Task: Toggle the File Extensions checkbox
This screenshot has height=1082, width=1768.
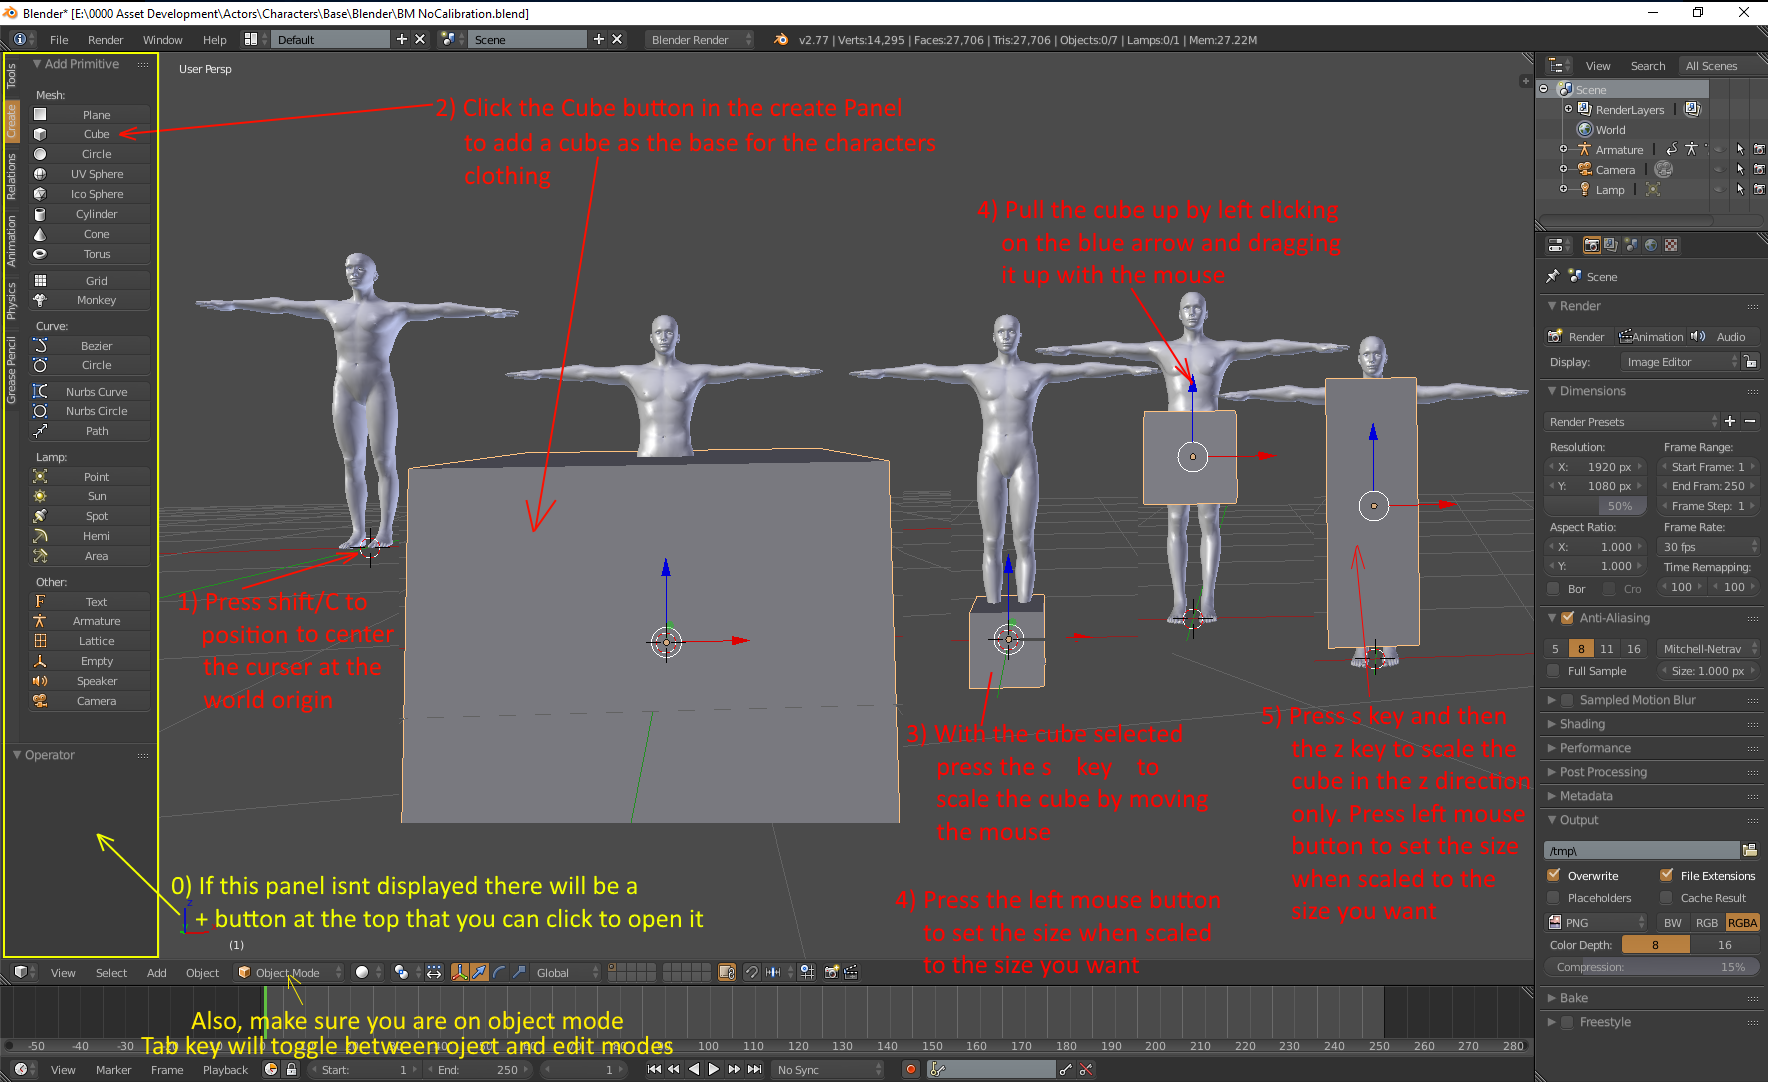Action: point(1666,875)
